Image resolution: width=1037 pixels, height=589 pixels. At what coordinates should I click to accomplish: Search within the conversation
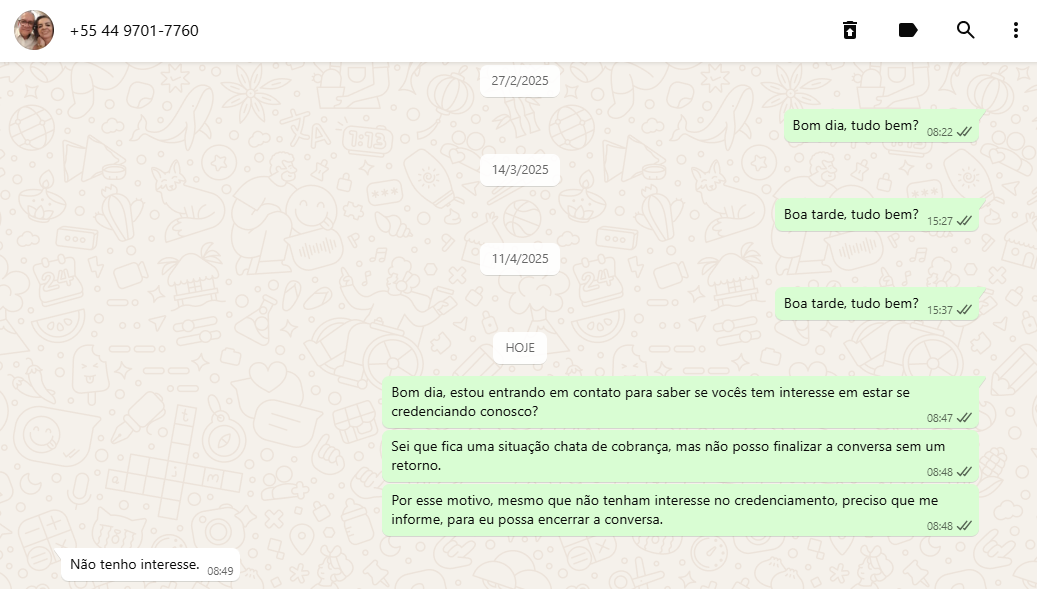coord(966,30)
